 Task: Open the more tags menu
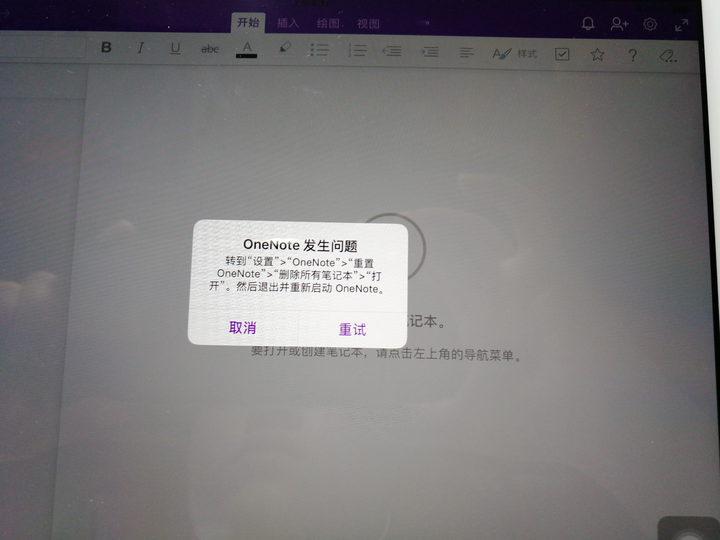click(668, 56)
